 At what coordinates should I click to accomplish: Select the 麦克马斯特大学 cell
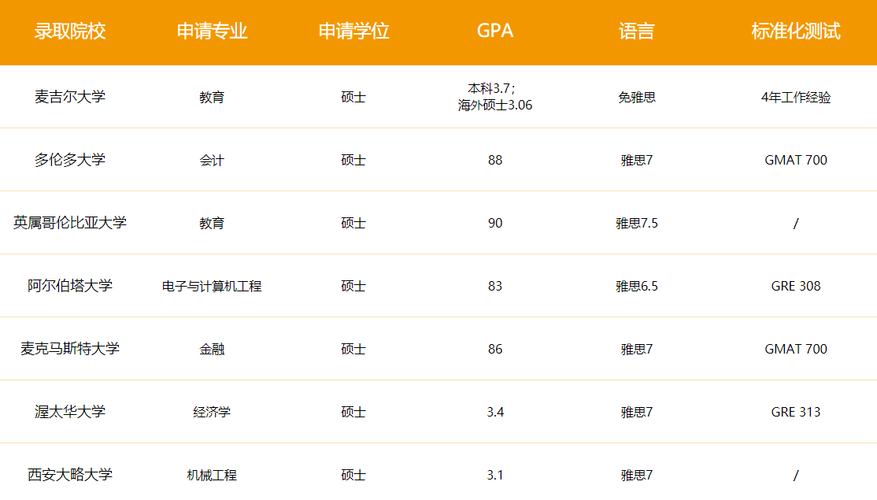click(70, 349)
